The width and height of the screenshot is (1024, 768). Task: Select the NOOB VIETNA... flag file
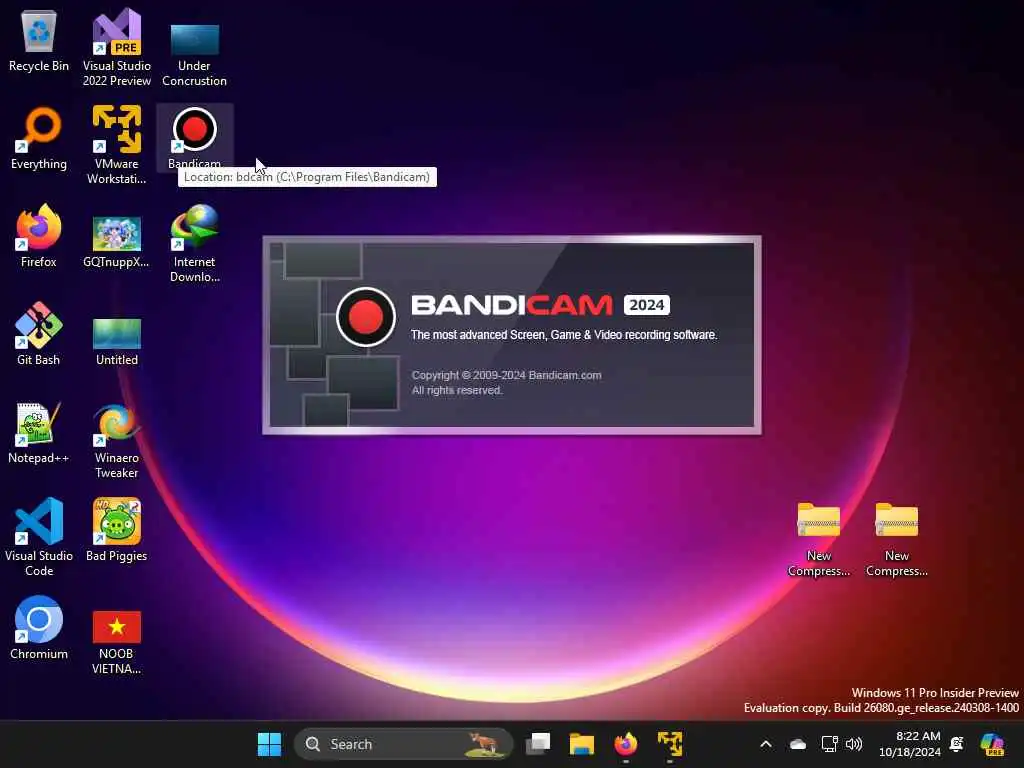(116, 643)
